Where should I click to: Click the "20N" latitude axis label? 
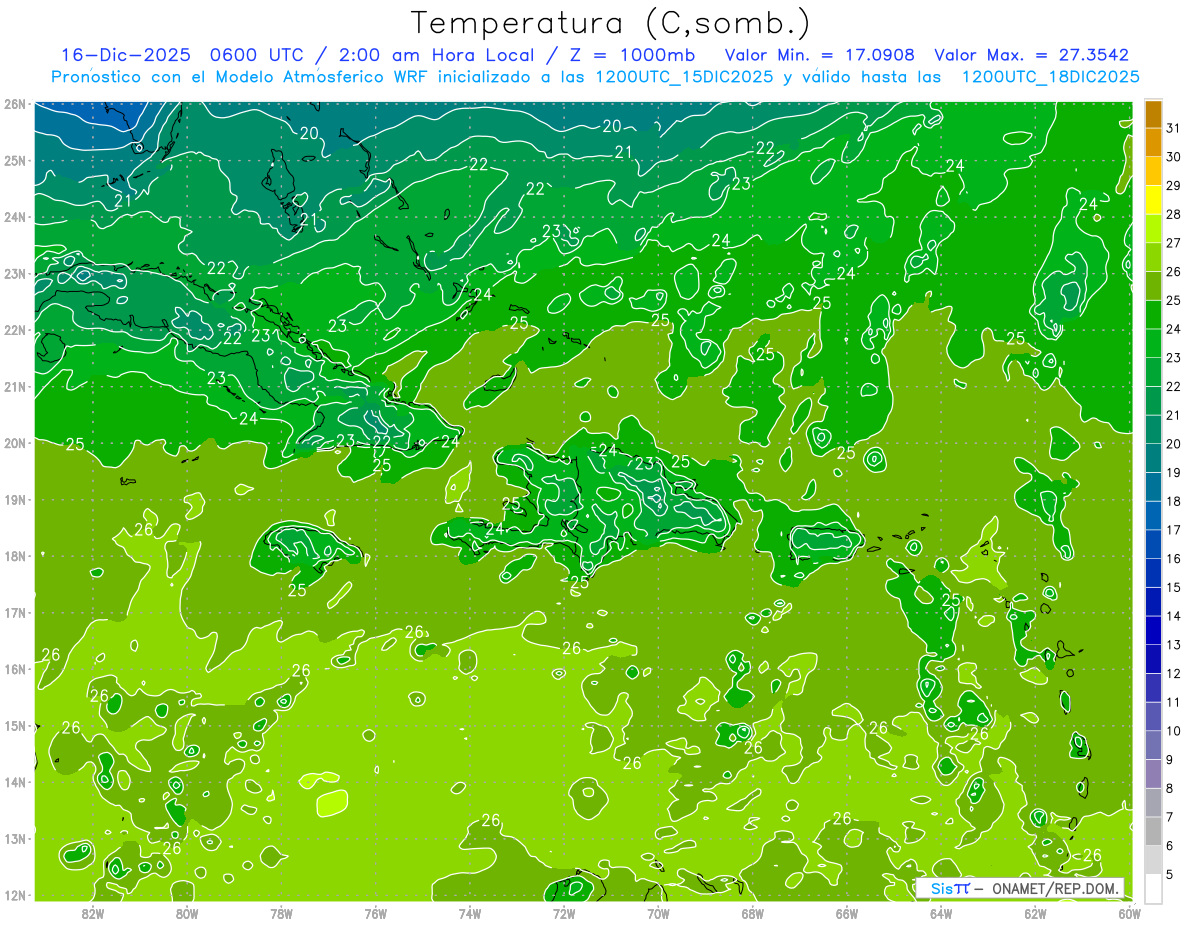15,443
